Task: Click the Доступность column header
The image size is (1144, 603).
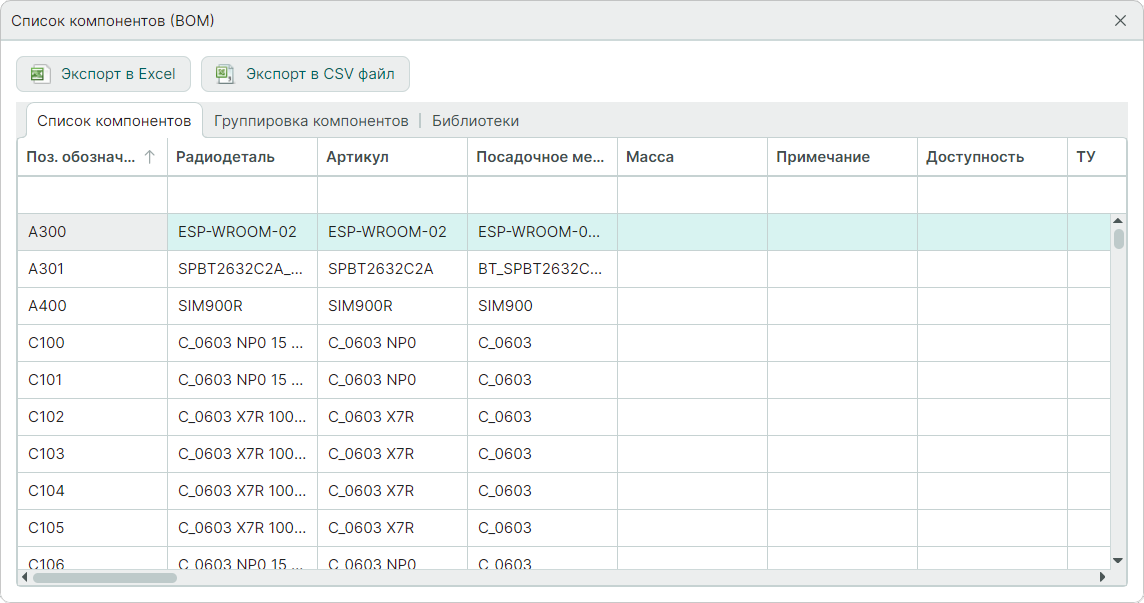Action: tap(992, 157)
